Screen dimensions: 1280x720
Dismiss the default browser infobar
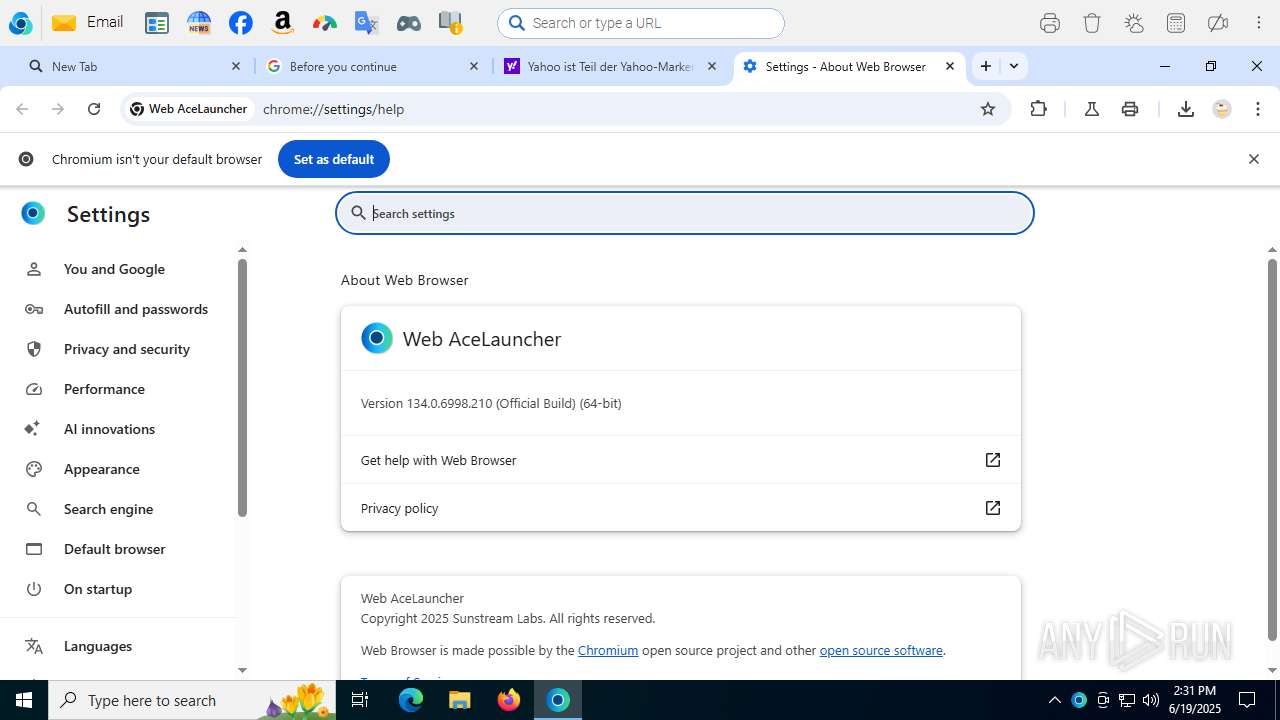tap(1253, 159)
